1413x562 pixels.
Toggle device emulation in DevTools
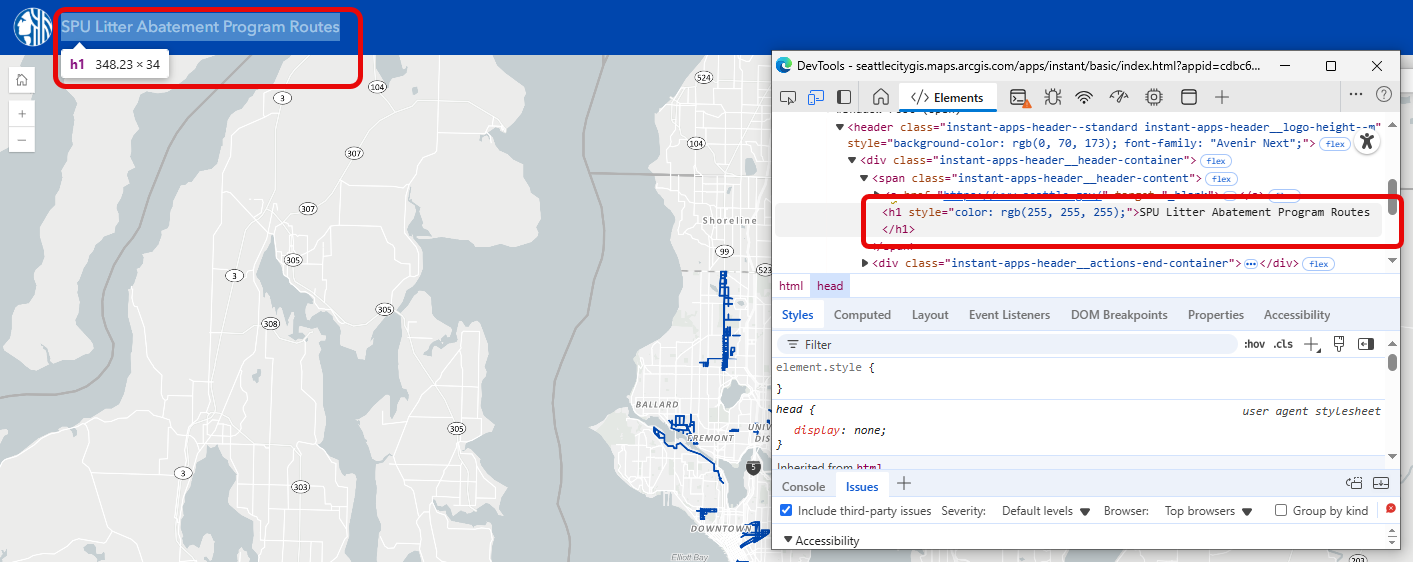click(815, 97)
